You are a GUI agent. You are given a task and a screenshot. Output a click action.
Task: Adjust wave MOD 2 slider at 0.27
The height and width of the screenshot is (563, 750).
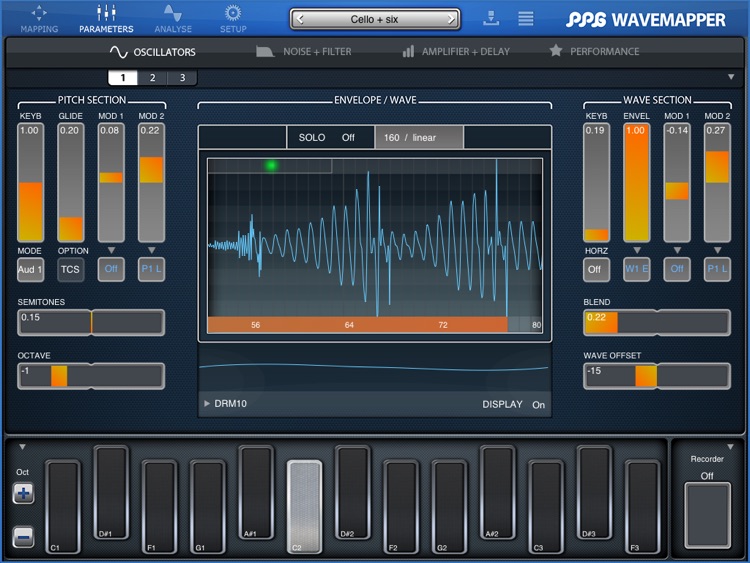click(717, 183)
